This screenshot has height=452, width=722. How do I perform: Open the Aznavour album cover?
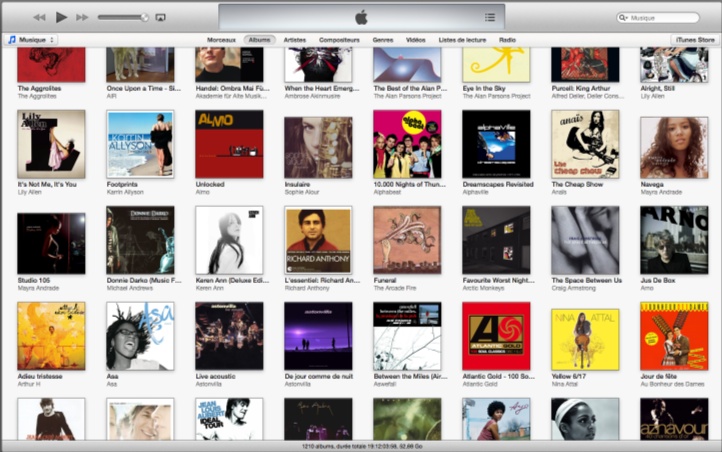674,419
